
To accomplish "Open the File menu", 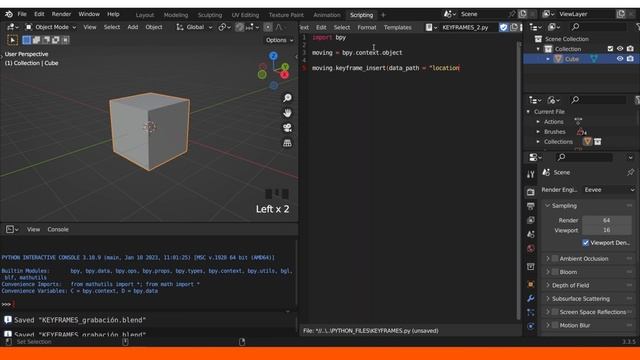I will (x=22, y=14).
